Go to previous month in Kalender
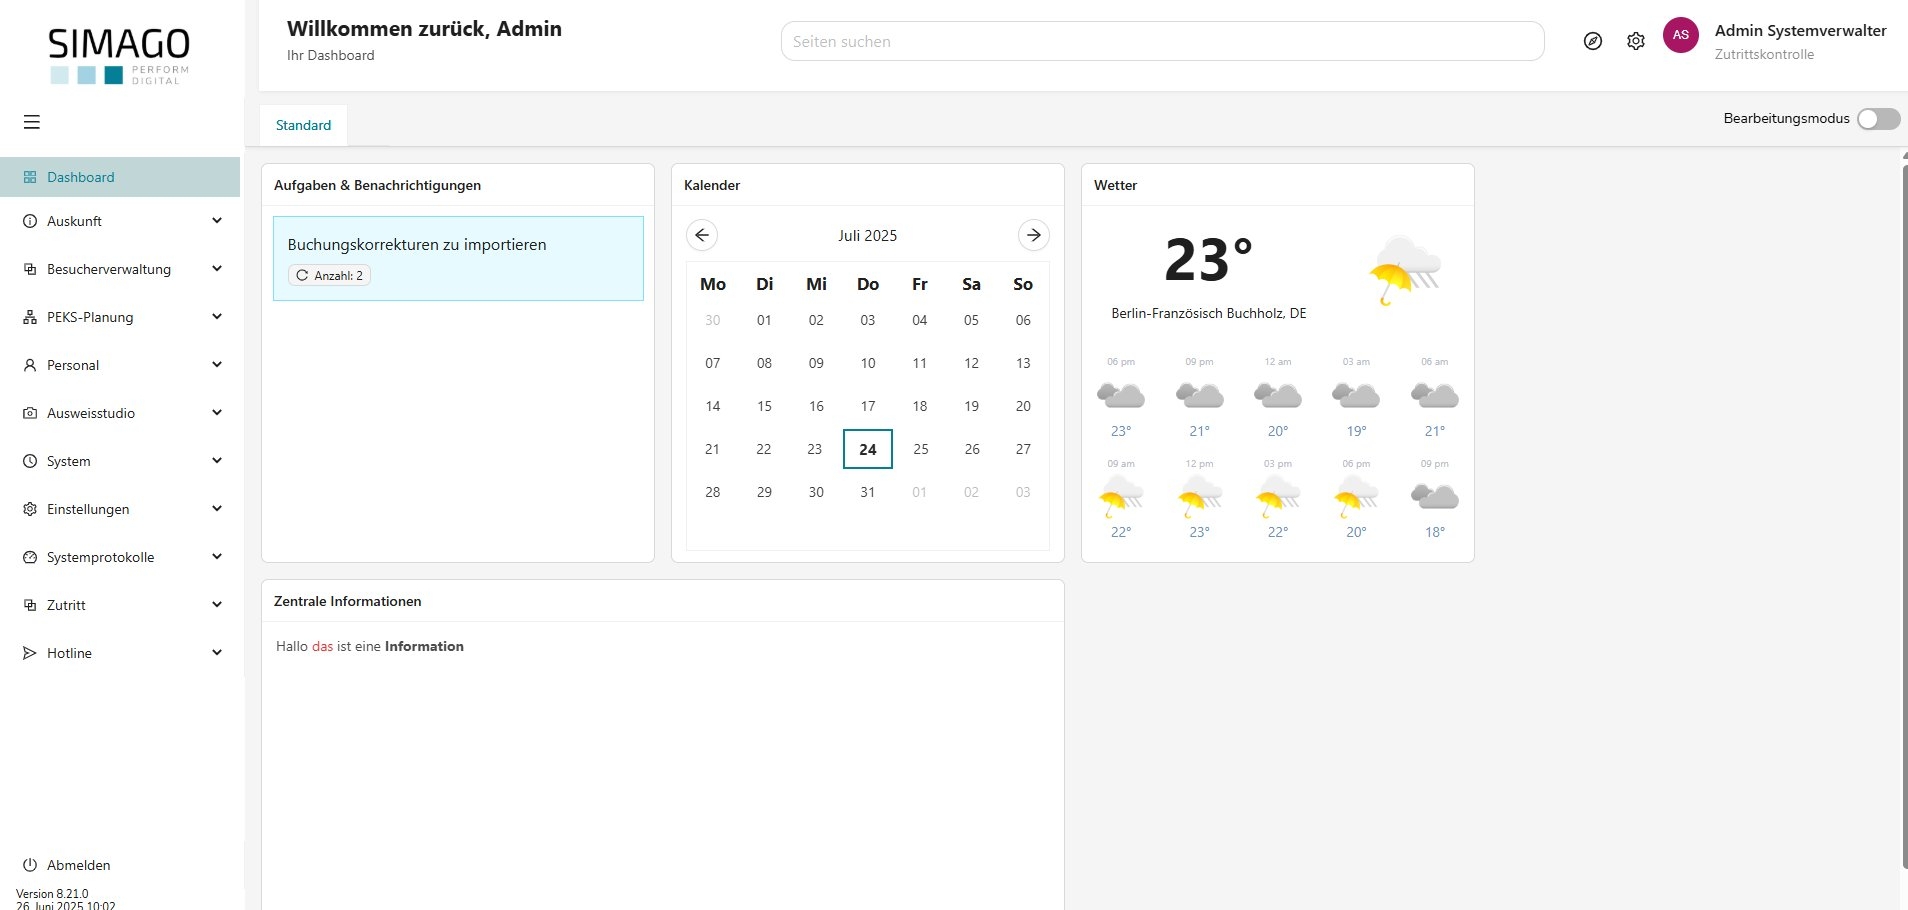This screenshot has width=1908, height=910. tap(702, 235)
